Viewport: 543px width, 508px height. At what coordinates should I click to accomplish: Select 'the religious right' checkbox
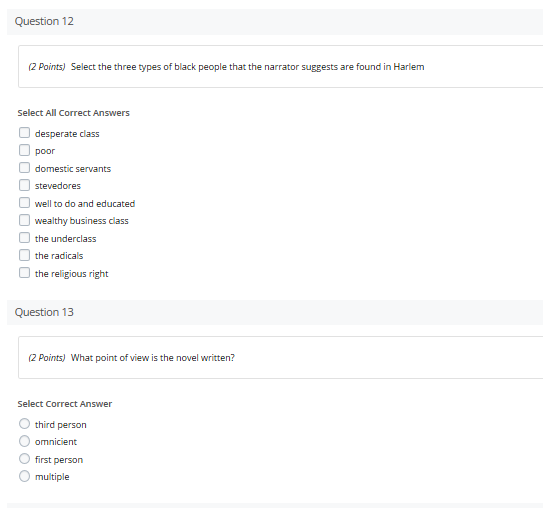coord(24,273)
